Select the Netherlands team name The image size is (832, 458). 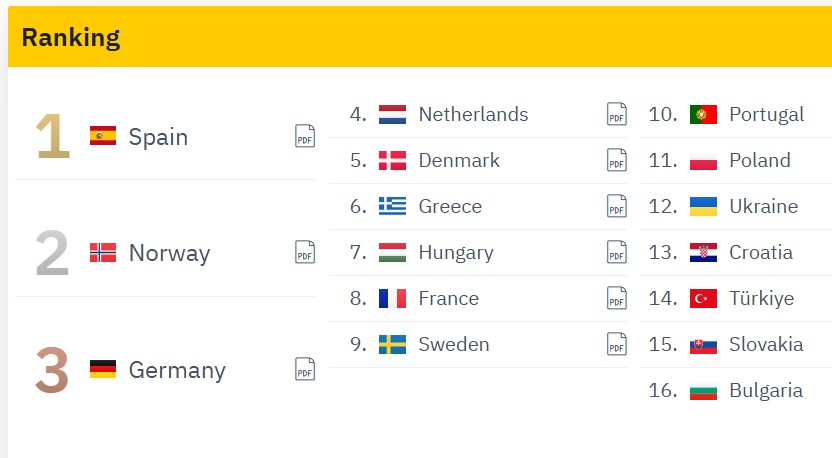473,114
